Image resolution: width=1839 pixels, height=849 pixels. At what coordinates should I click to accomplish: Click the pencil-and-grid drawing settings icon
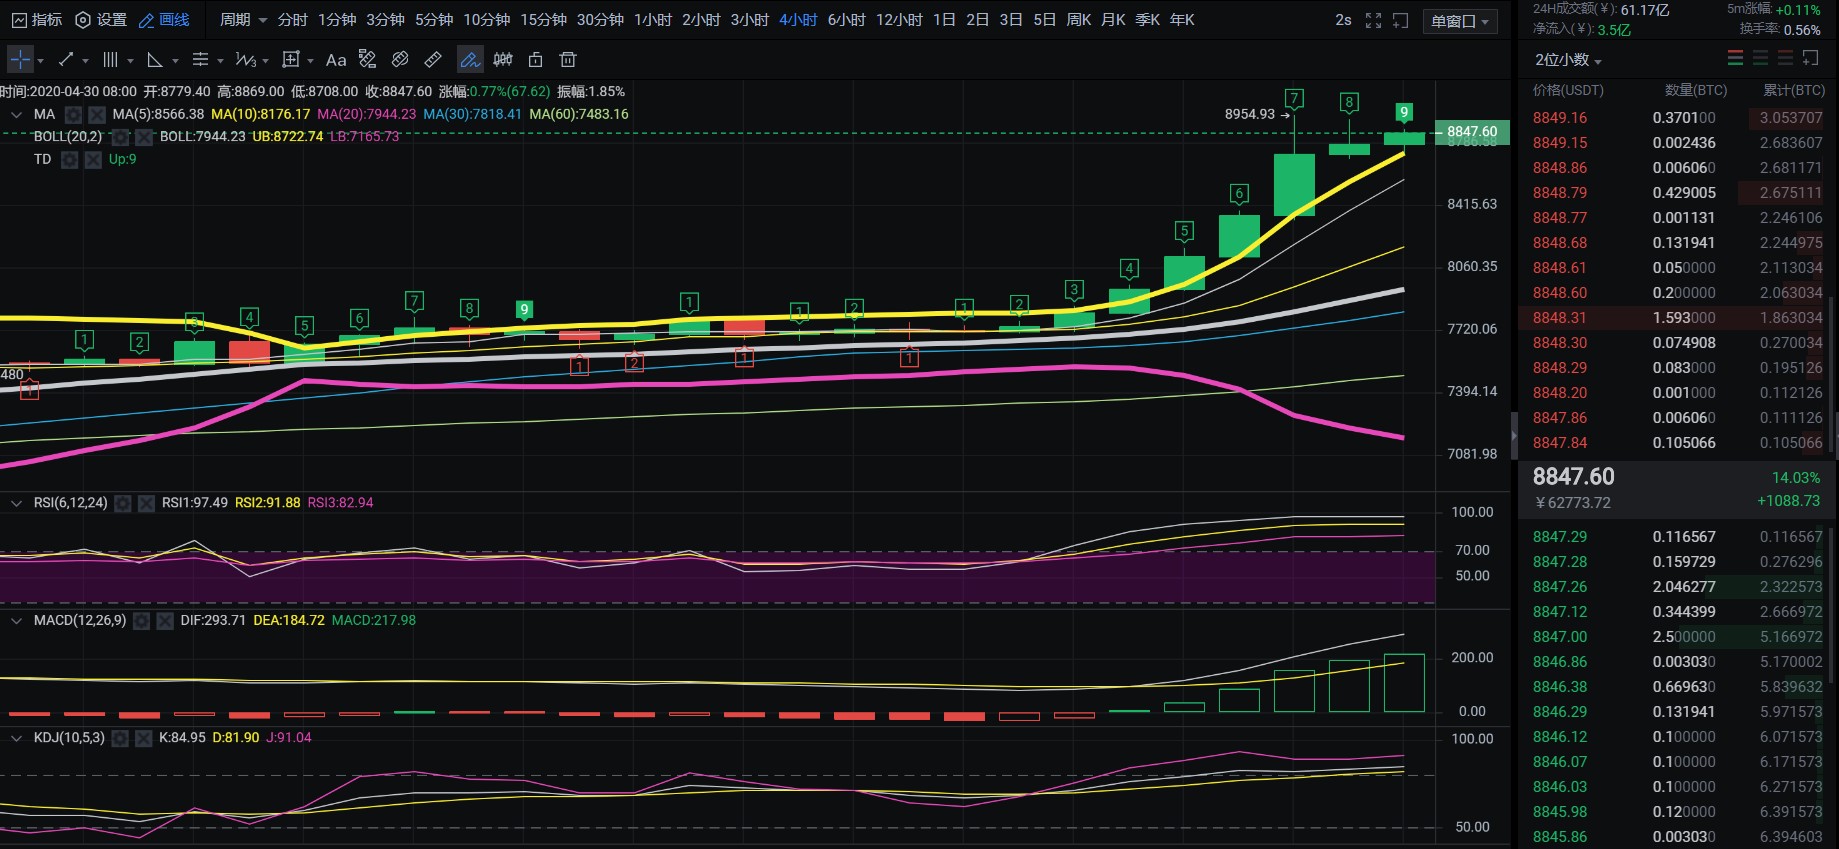pyautogui.click(x=367, y=60)
